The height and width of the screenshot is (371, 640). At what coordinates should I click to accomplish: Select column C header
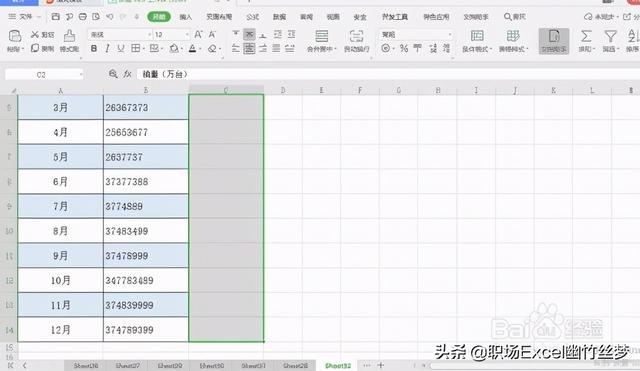pyautogui.click(x=226, y=90)
